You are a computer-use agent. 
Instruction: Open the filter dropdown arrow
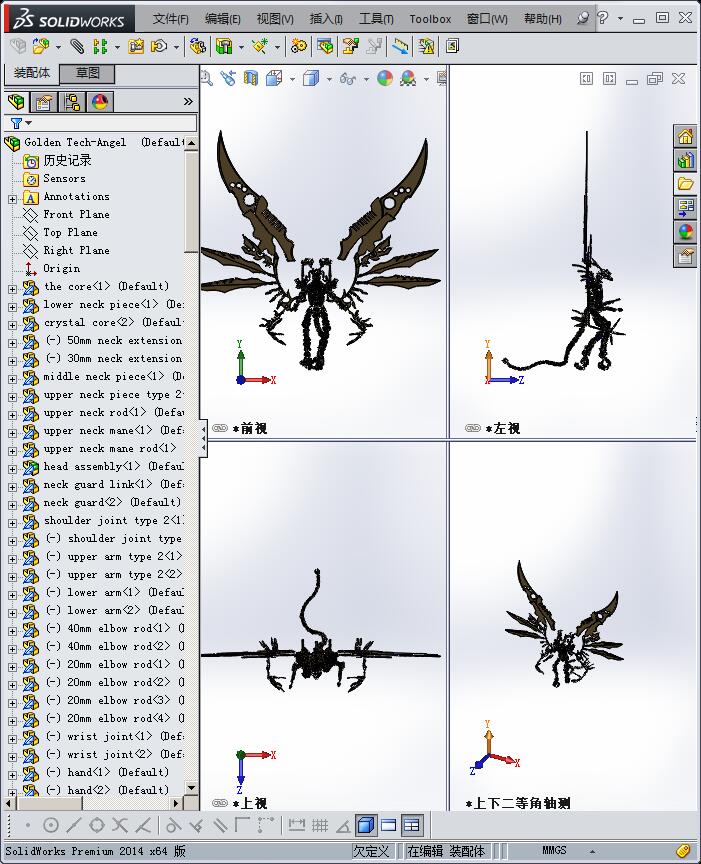click(x=28, y=123)
